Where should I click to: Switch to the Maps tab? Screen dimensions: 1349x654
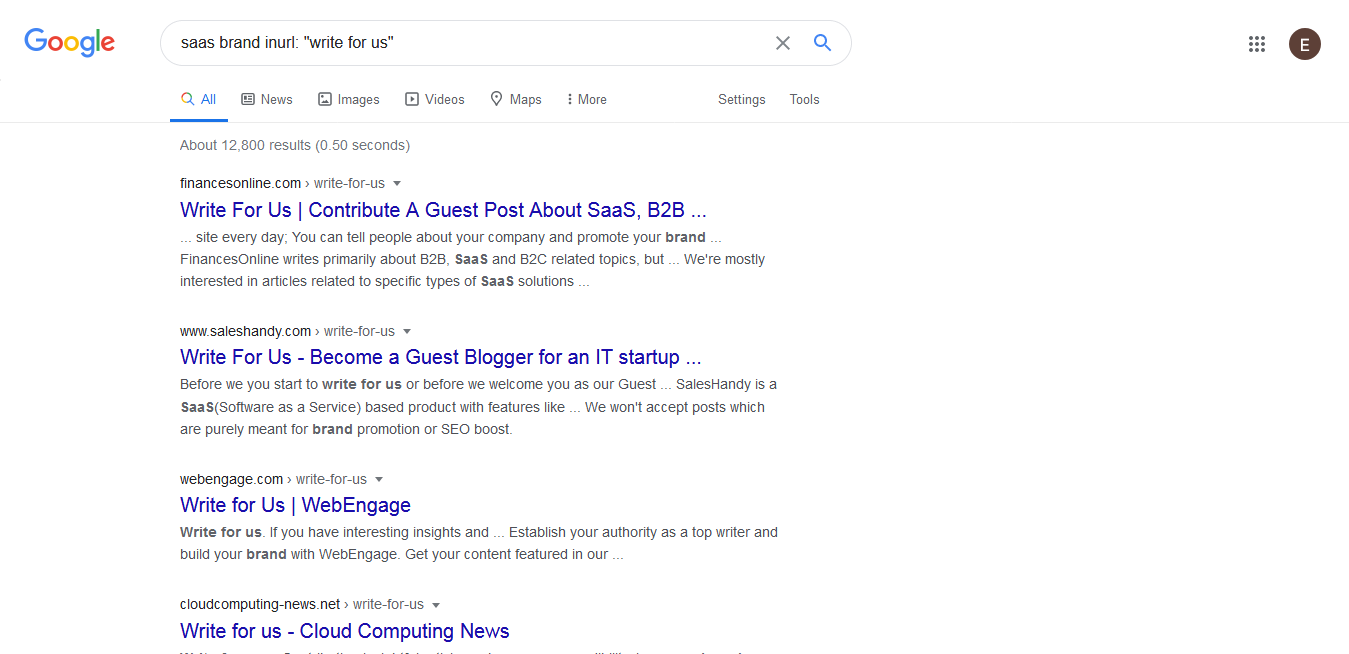516,99
